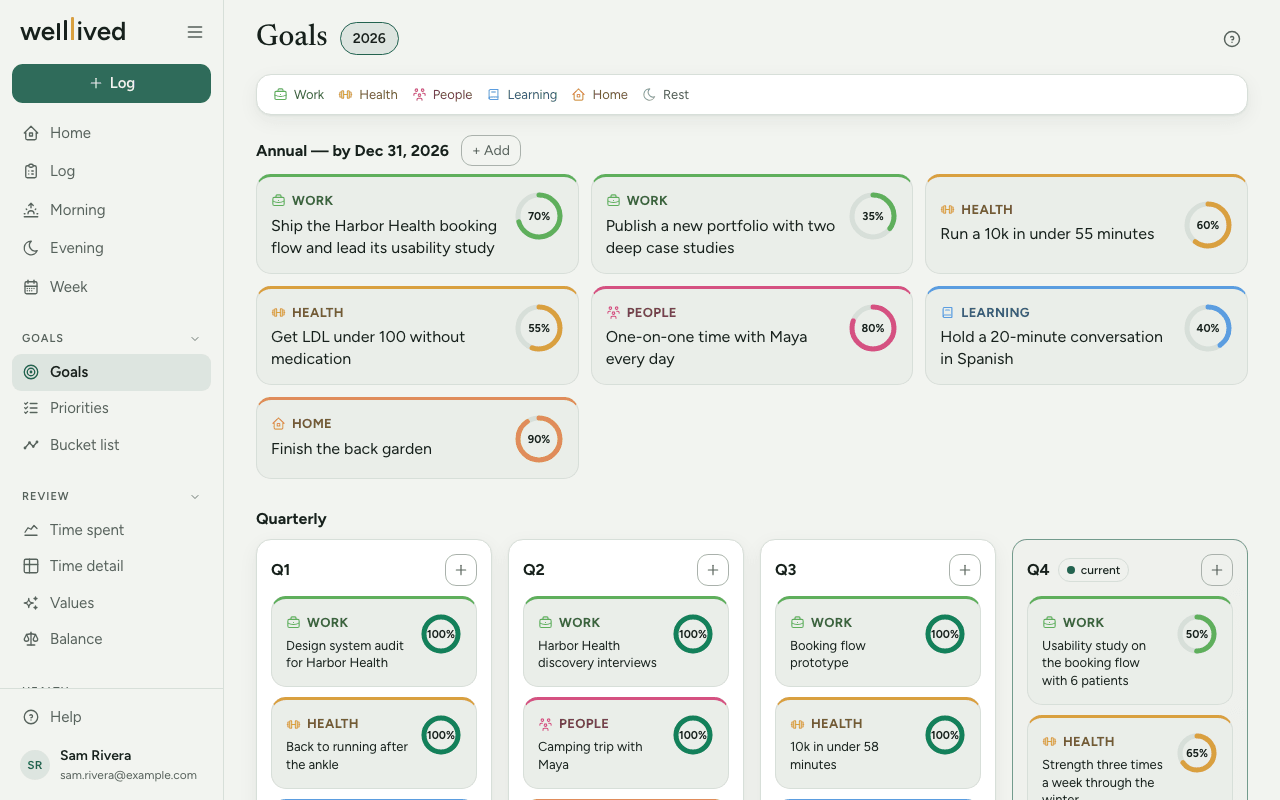Click the Week calendar icon
This screenshot has width=1280, height=800.
pos(31,287)
